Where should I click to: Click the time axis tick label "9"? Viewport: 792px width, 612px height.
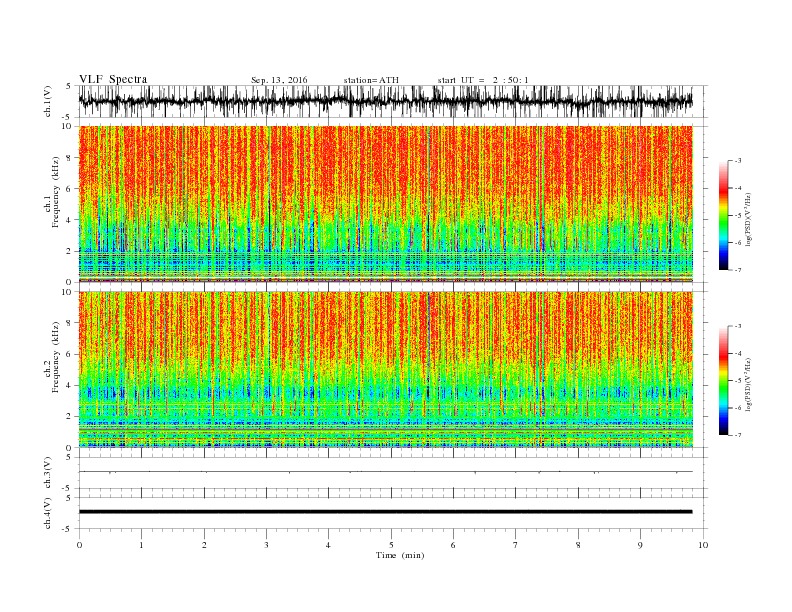click(x=640, y=545)
